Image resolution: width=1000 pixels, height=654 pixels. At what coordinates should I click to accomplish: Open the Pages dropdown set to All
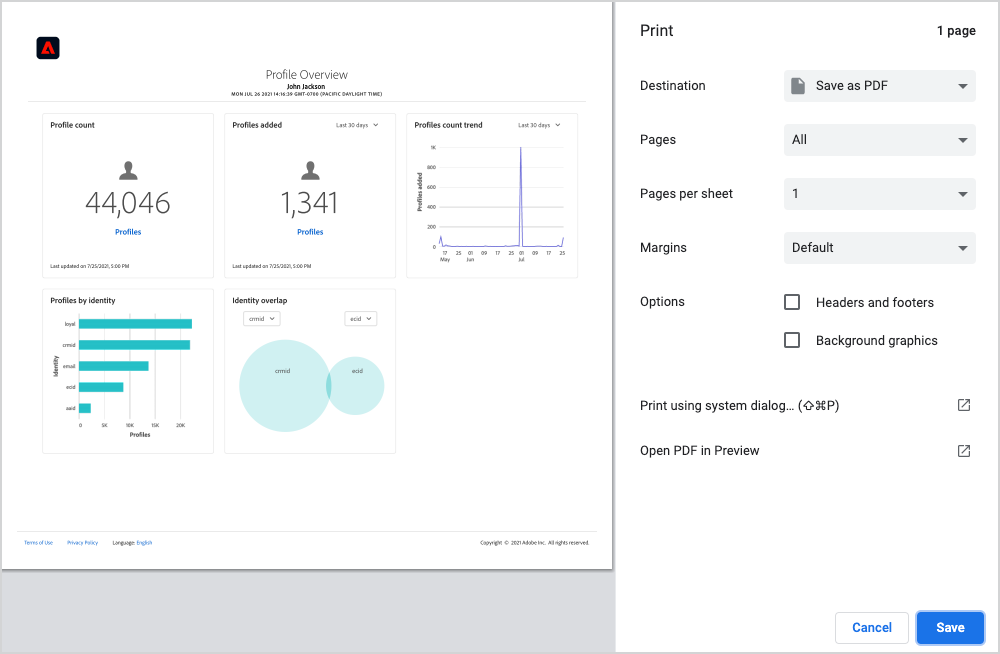coord(879,140)
